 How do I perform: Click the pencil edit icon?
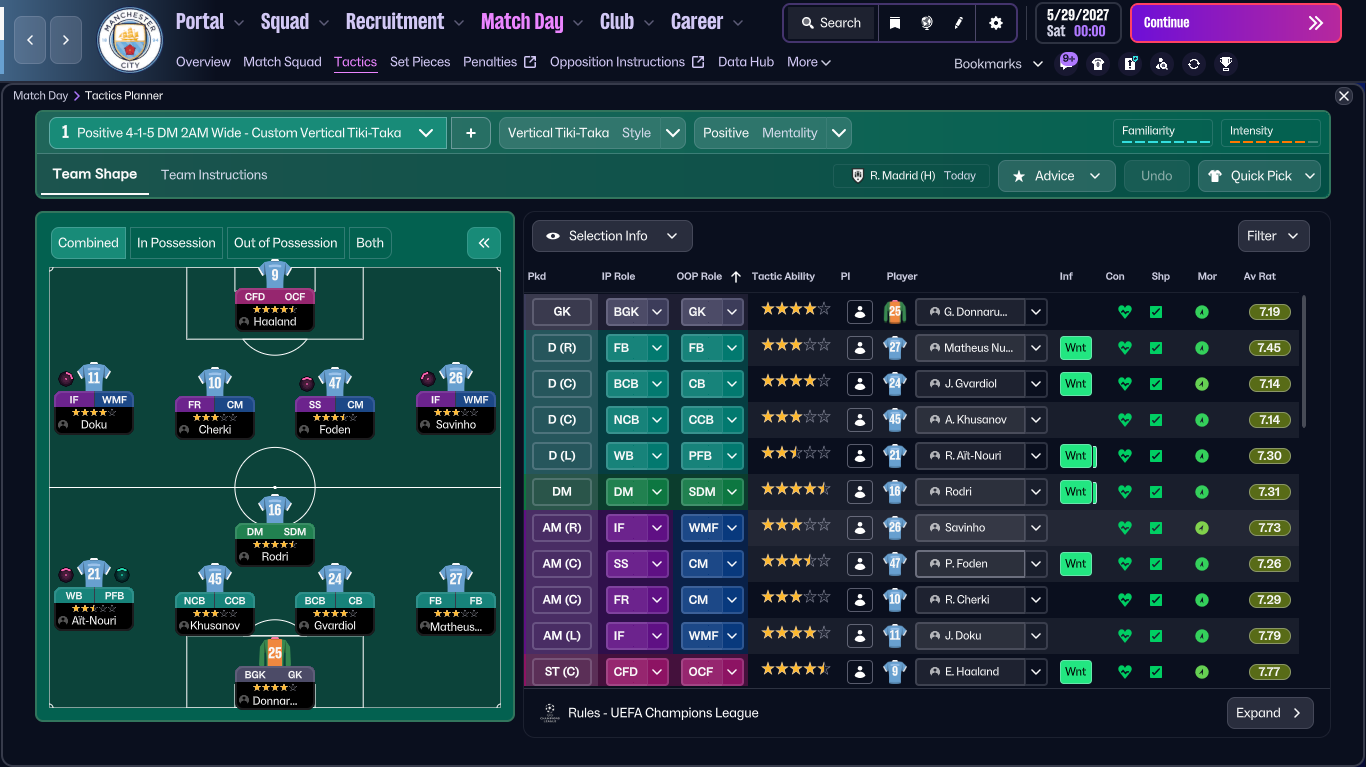pos(959,23)
